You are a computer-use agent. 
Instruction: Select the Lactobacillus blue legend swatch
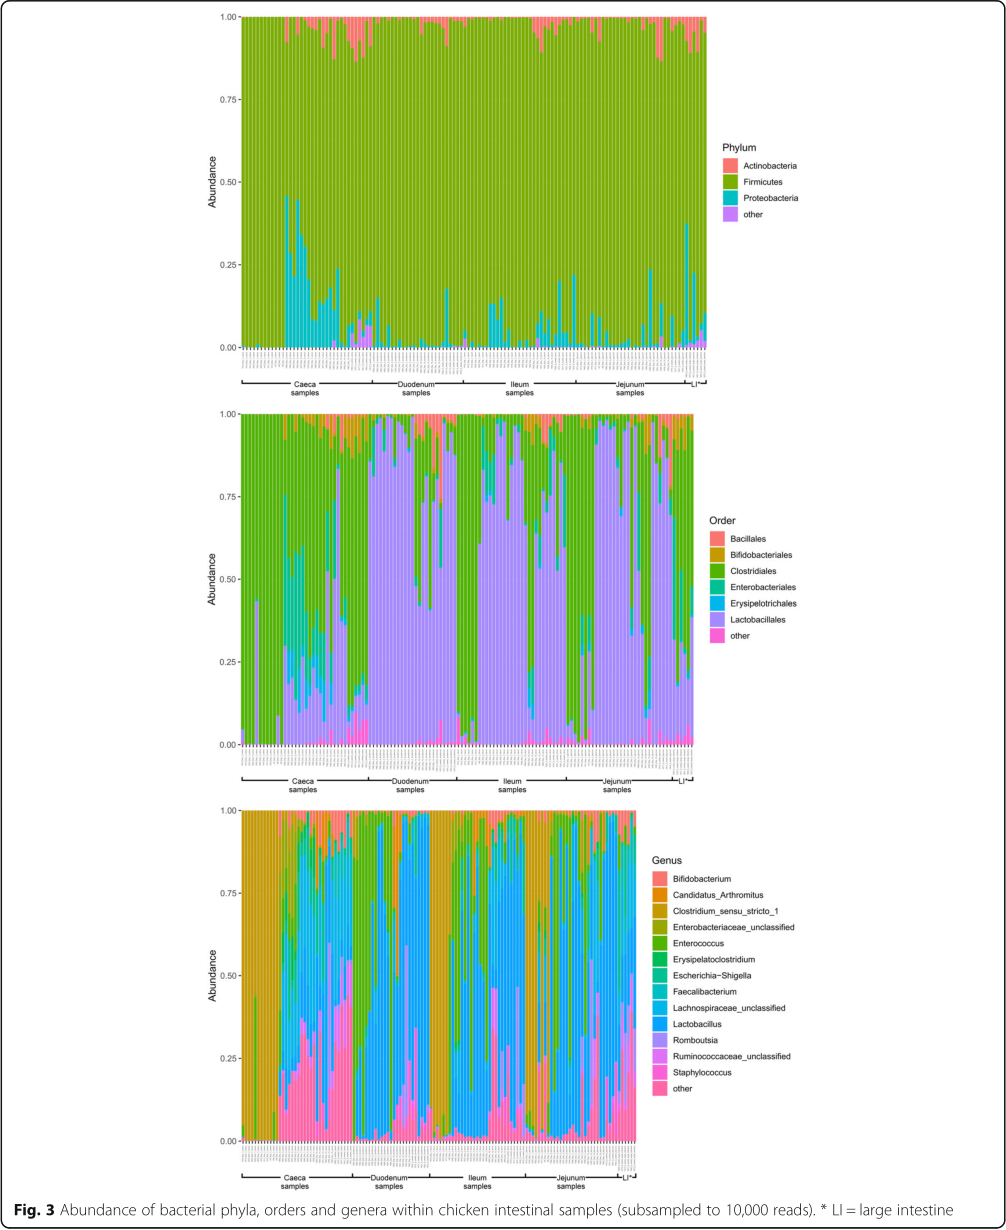click(x=660, y=1024)
